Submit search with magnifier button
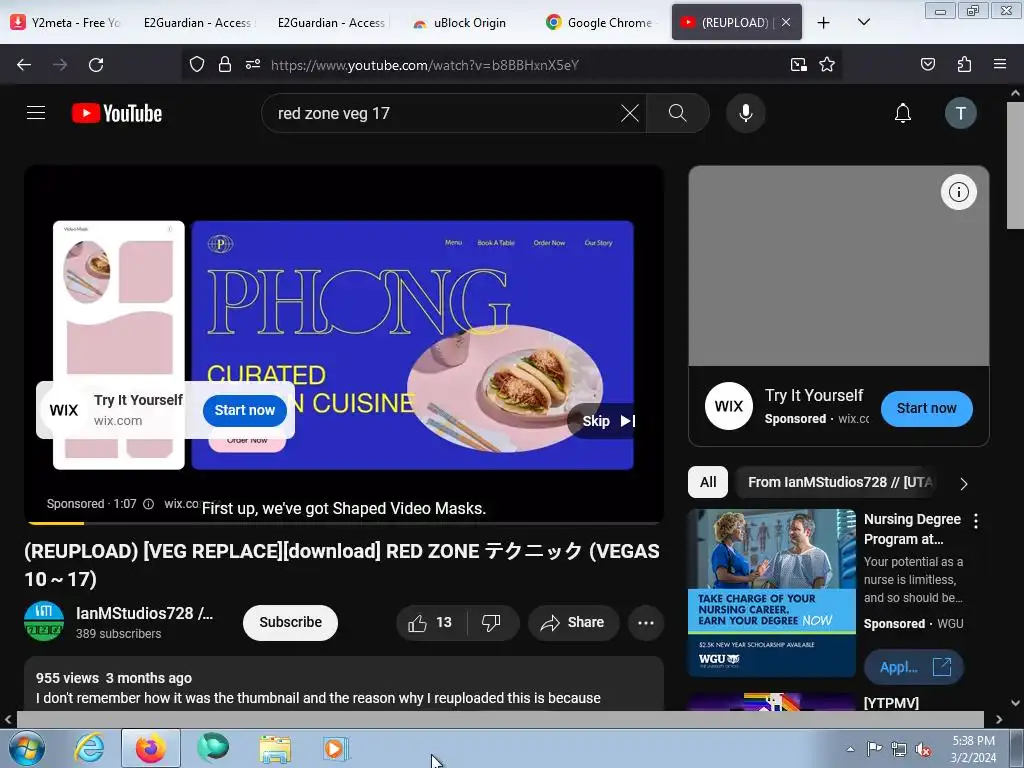This screenshot has height=768, width=1024. point(677,113)
